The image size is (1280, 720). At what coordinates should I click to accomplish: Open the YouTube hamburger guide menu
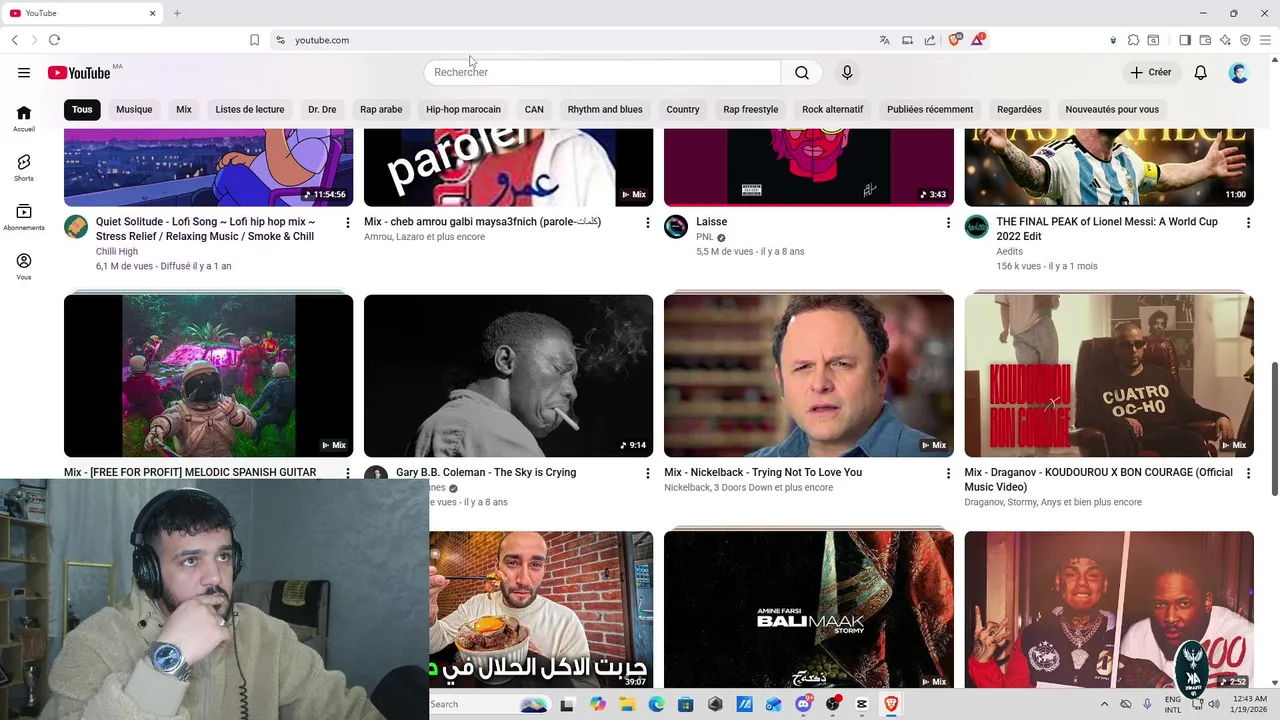(x=24, y=72)
